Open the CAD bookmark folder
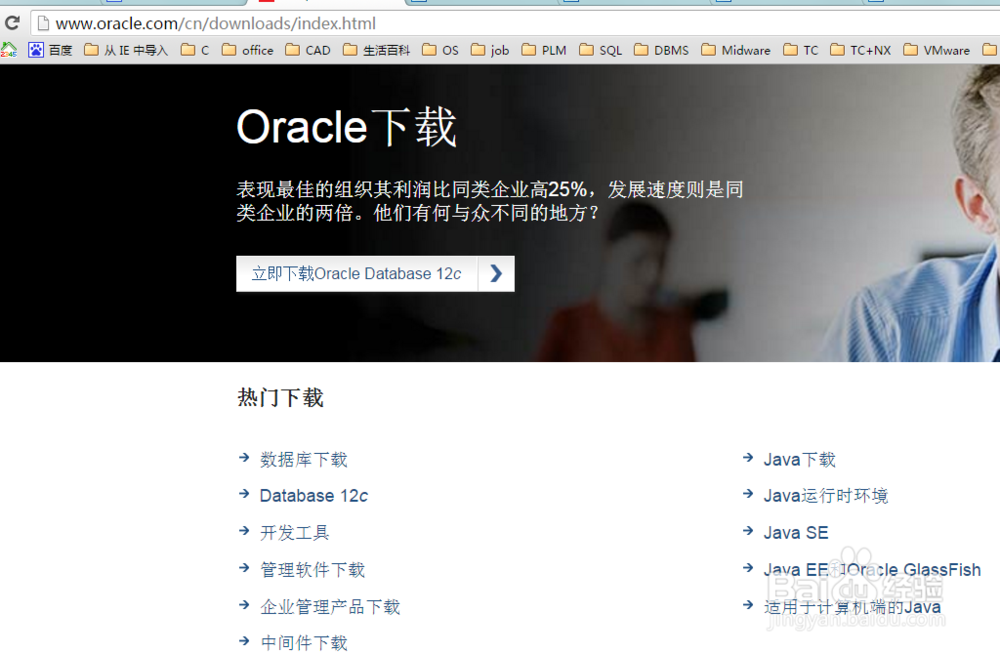 coord(308,50)
